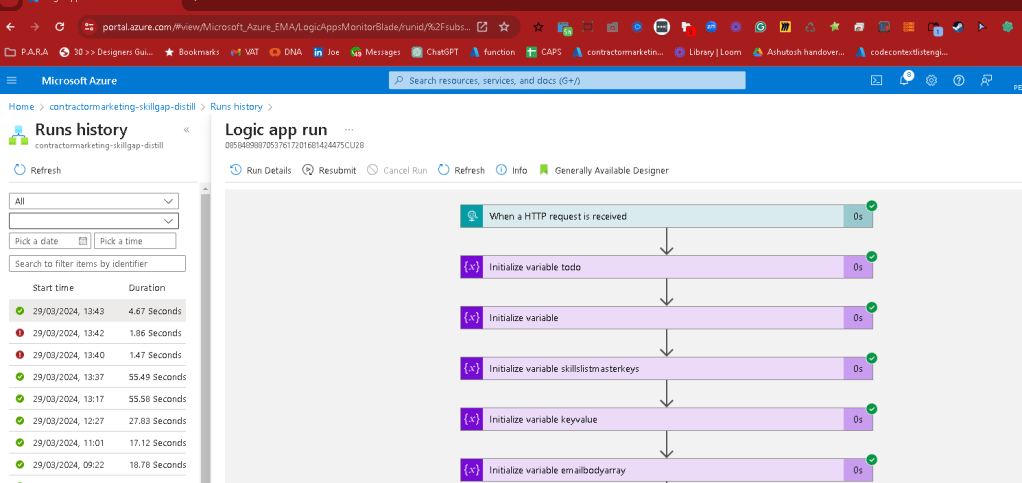The height and width of the screenshot is (483, 1022).
Task: Open page in app icon in address bar
Action: pos(482,27)
